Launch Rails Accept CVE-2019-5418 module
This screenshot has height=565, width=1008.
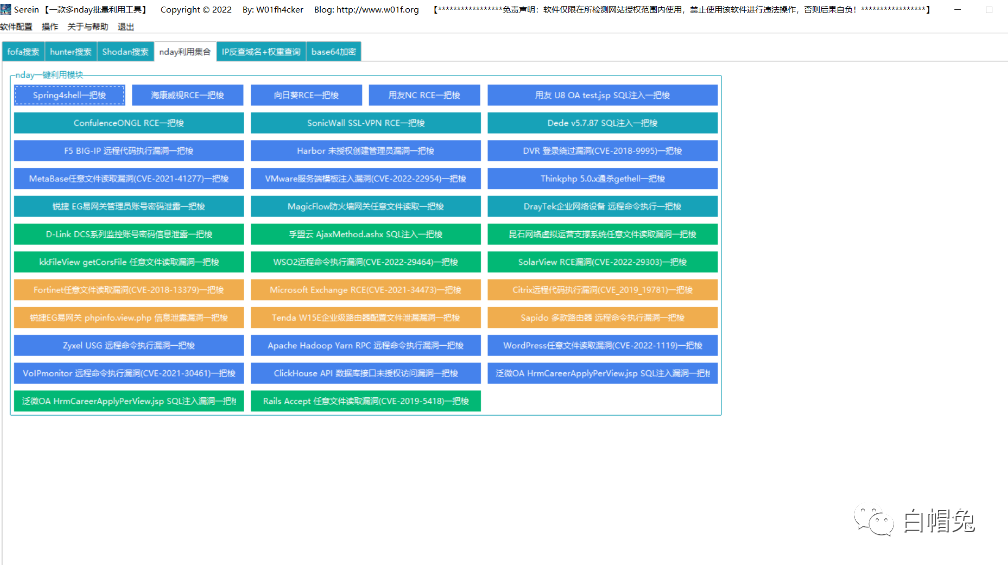366,400
